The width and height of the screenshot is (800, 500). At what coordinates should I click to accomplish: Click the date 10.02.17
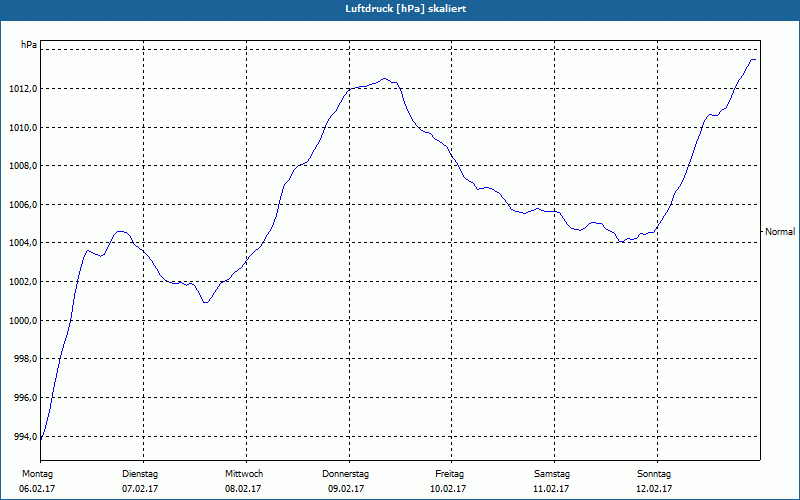(x=448, y=489)
